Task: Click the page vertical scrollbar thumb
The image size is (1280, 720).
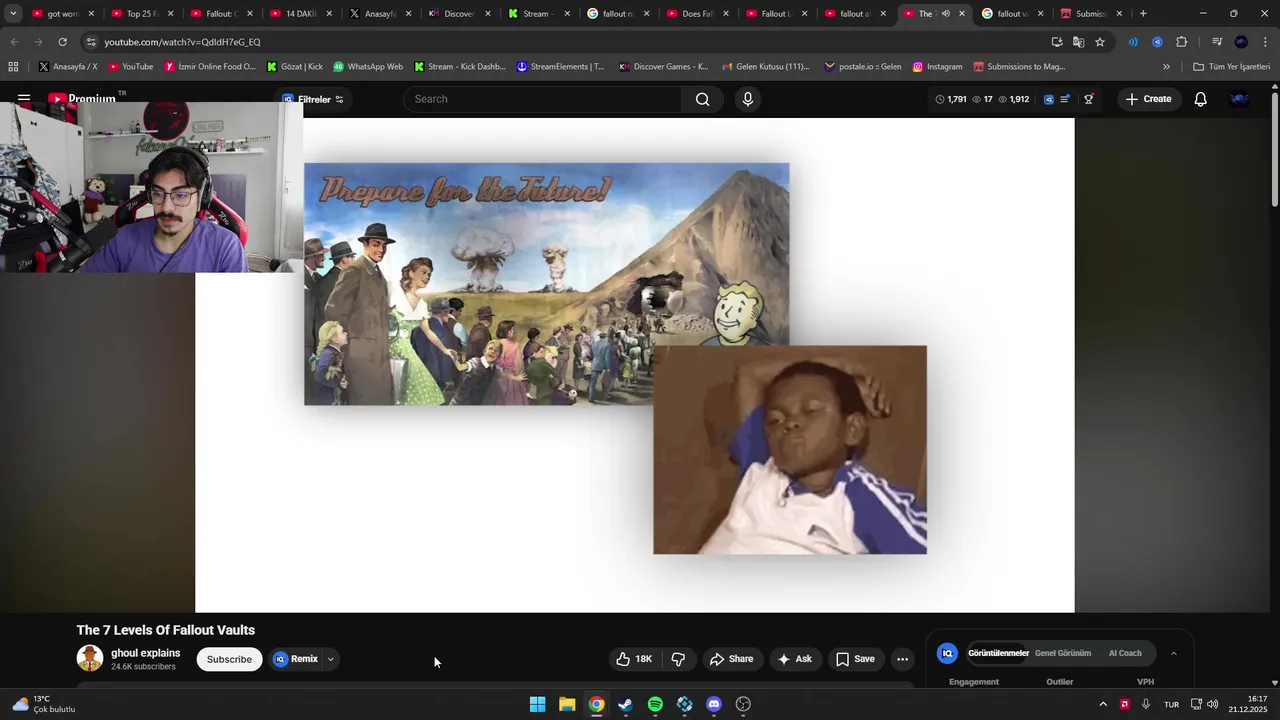Action: point(1275,150)
